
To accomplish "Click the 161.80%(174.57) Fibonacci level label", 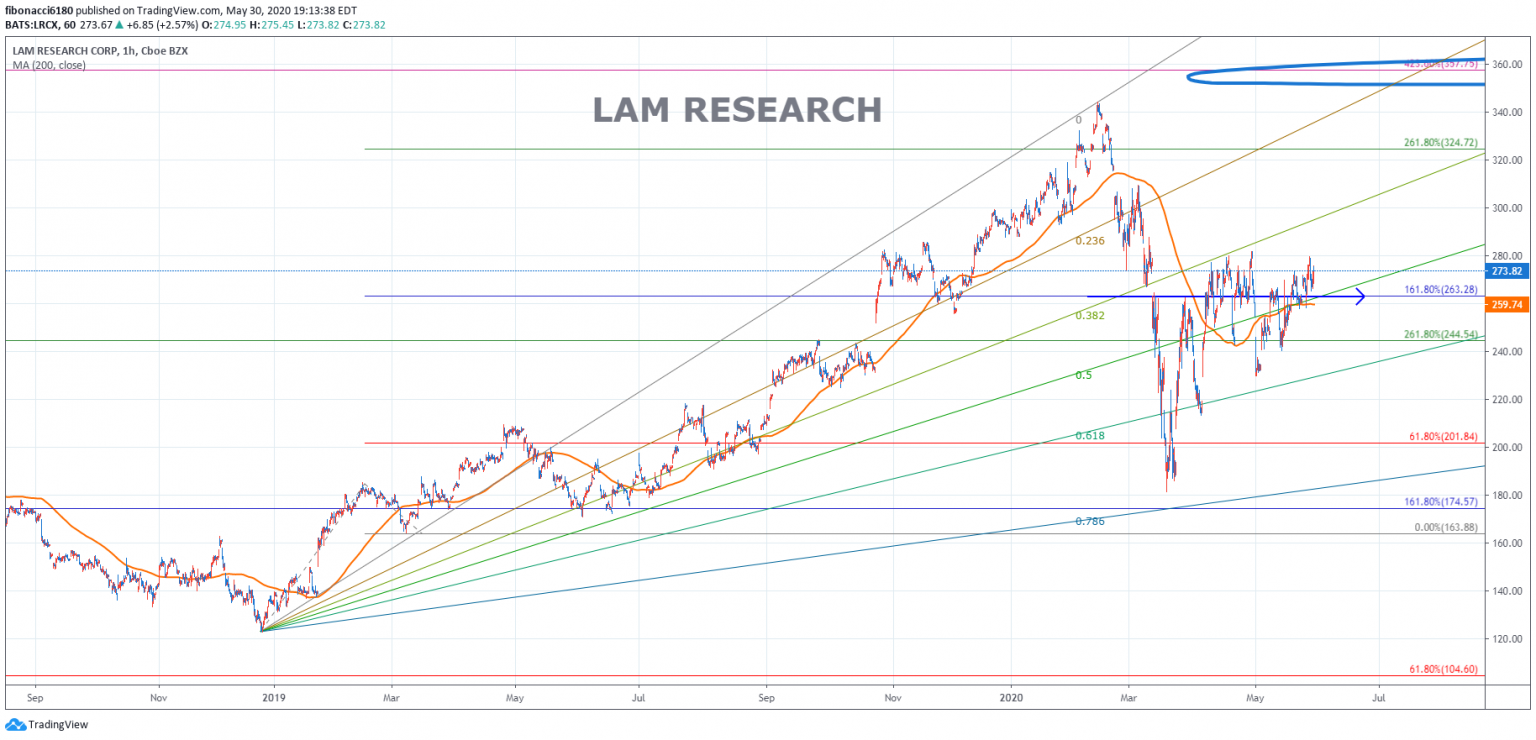I will tap(1441, 502).
